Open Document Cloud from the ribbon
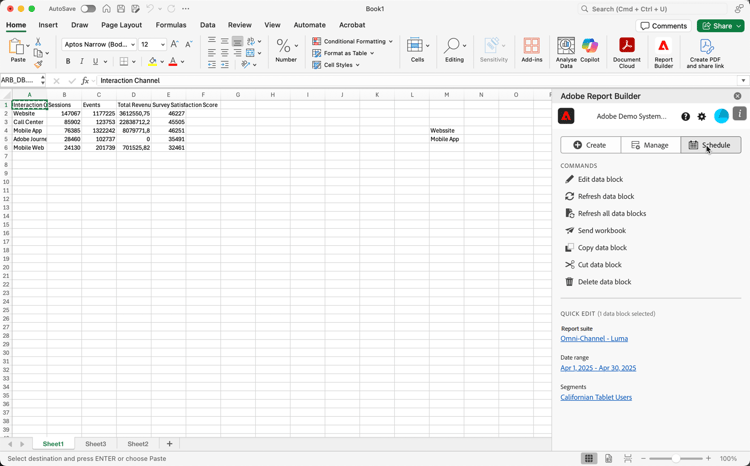The image size is (750, 466). pos(626,53)
